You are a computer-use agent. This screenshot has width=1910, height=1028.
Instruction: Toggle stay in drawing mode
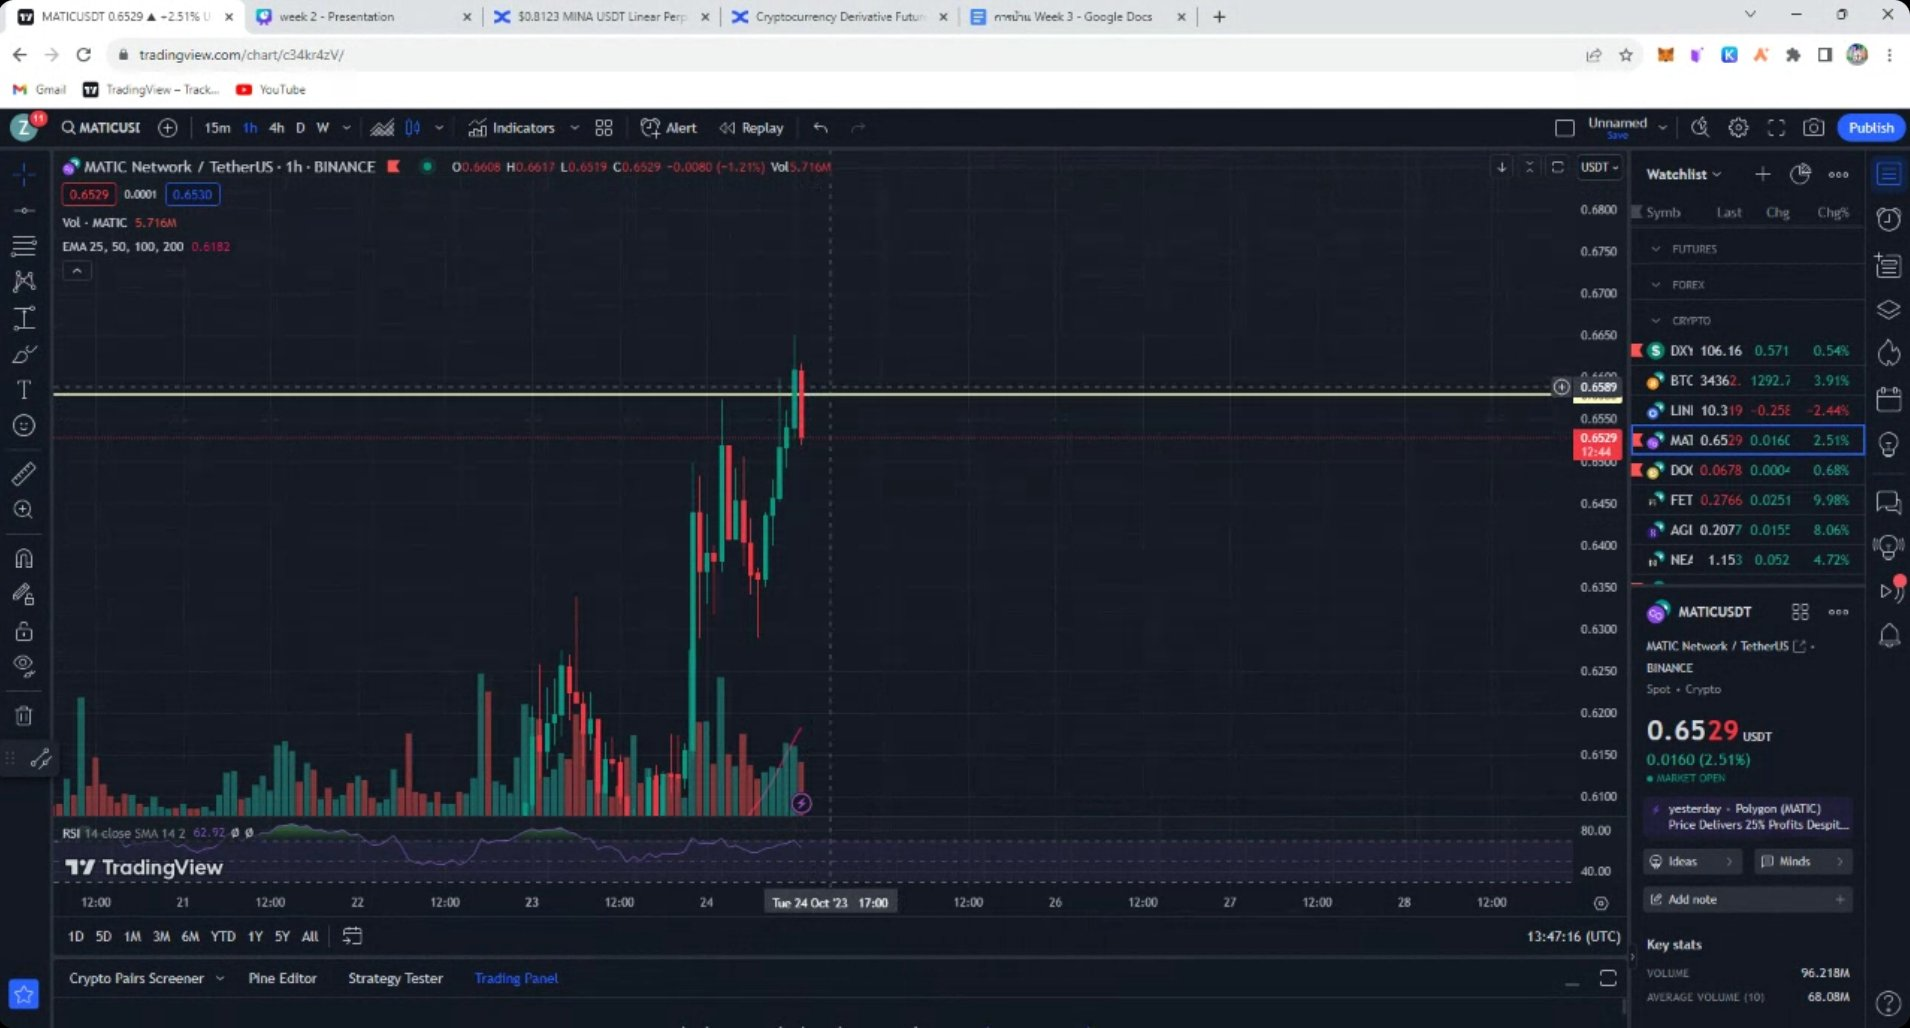24,595
